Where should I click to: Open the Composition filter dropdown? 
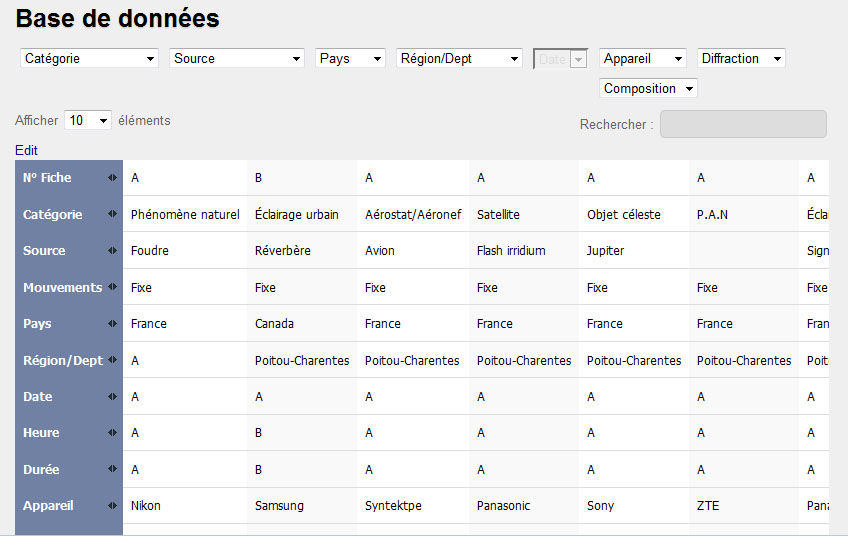pos(648,89)
